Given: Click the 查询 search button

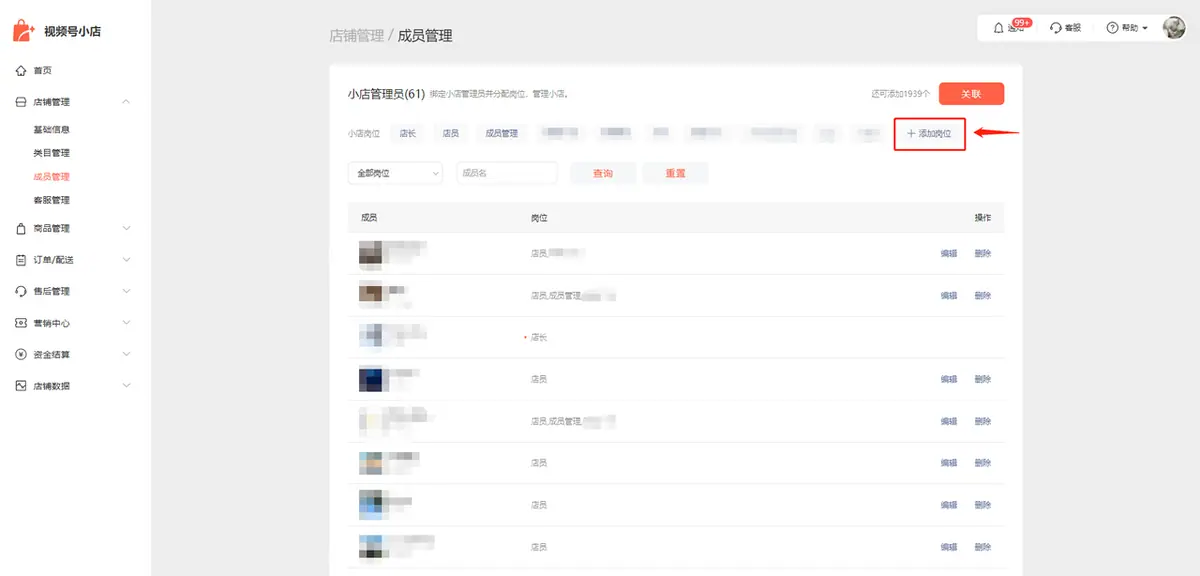Looking at the screenshot, I should (603, 173).
